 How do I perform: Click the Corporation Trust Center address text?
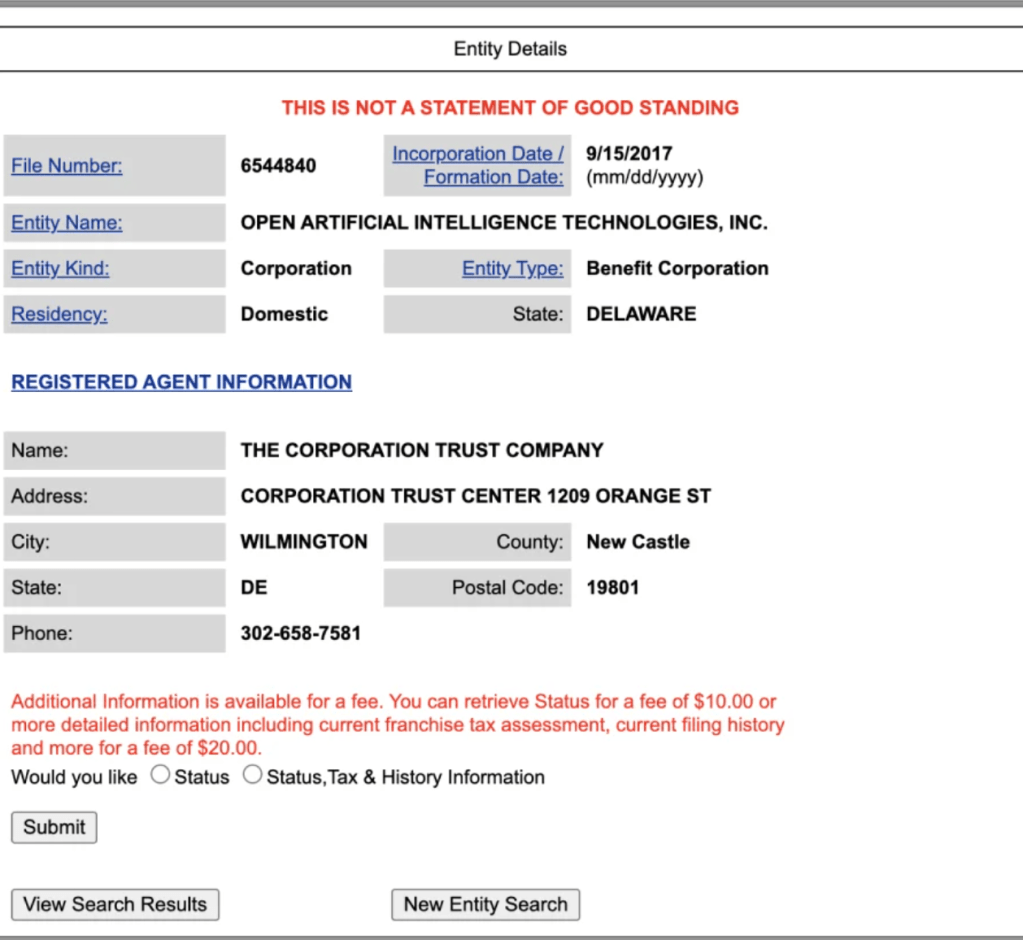[x=475, y=496]
